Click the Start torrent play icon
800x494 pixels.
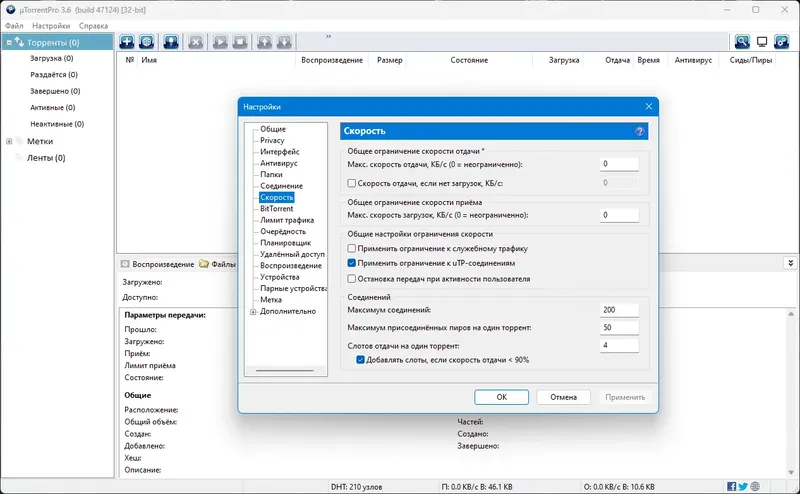point(220,42)
